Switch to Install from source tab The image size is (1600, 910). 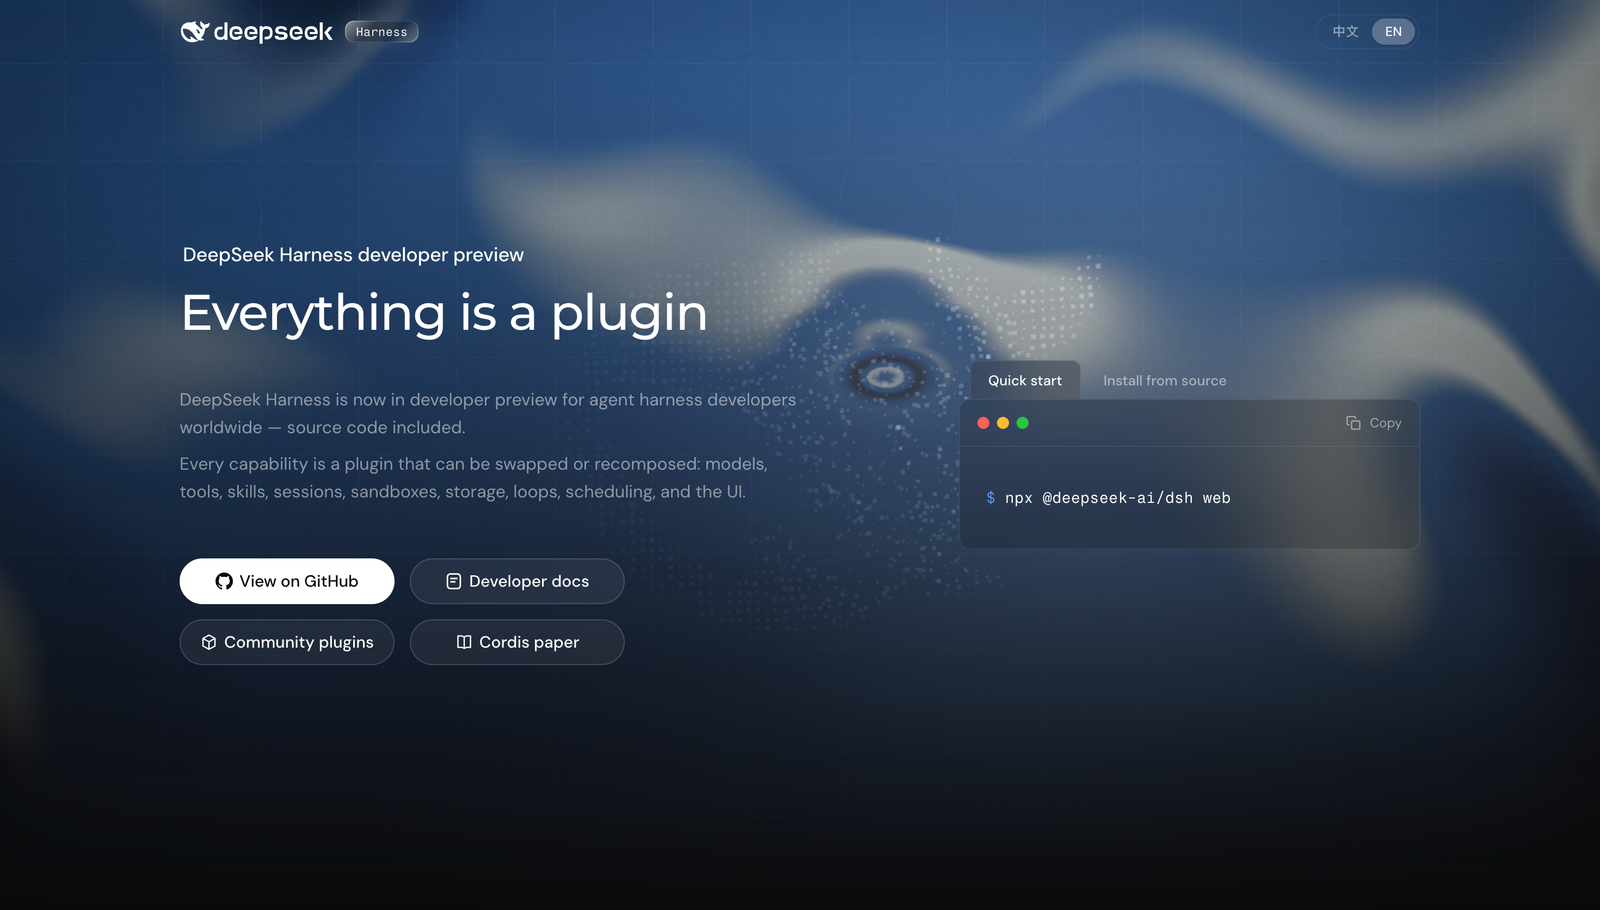coord(1164,381)
